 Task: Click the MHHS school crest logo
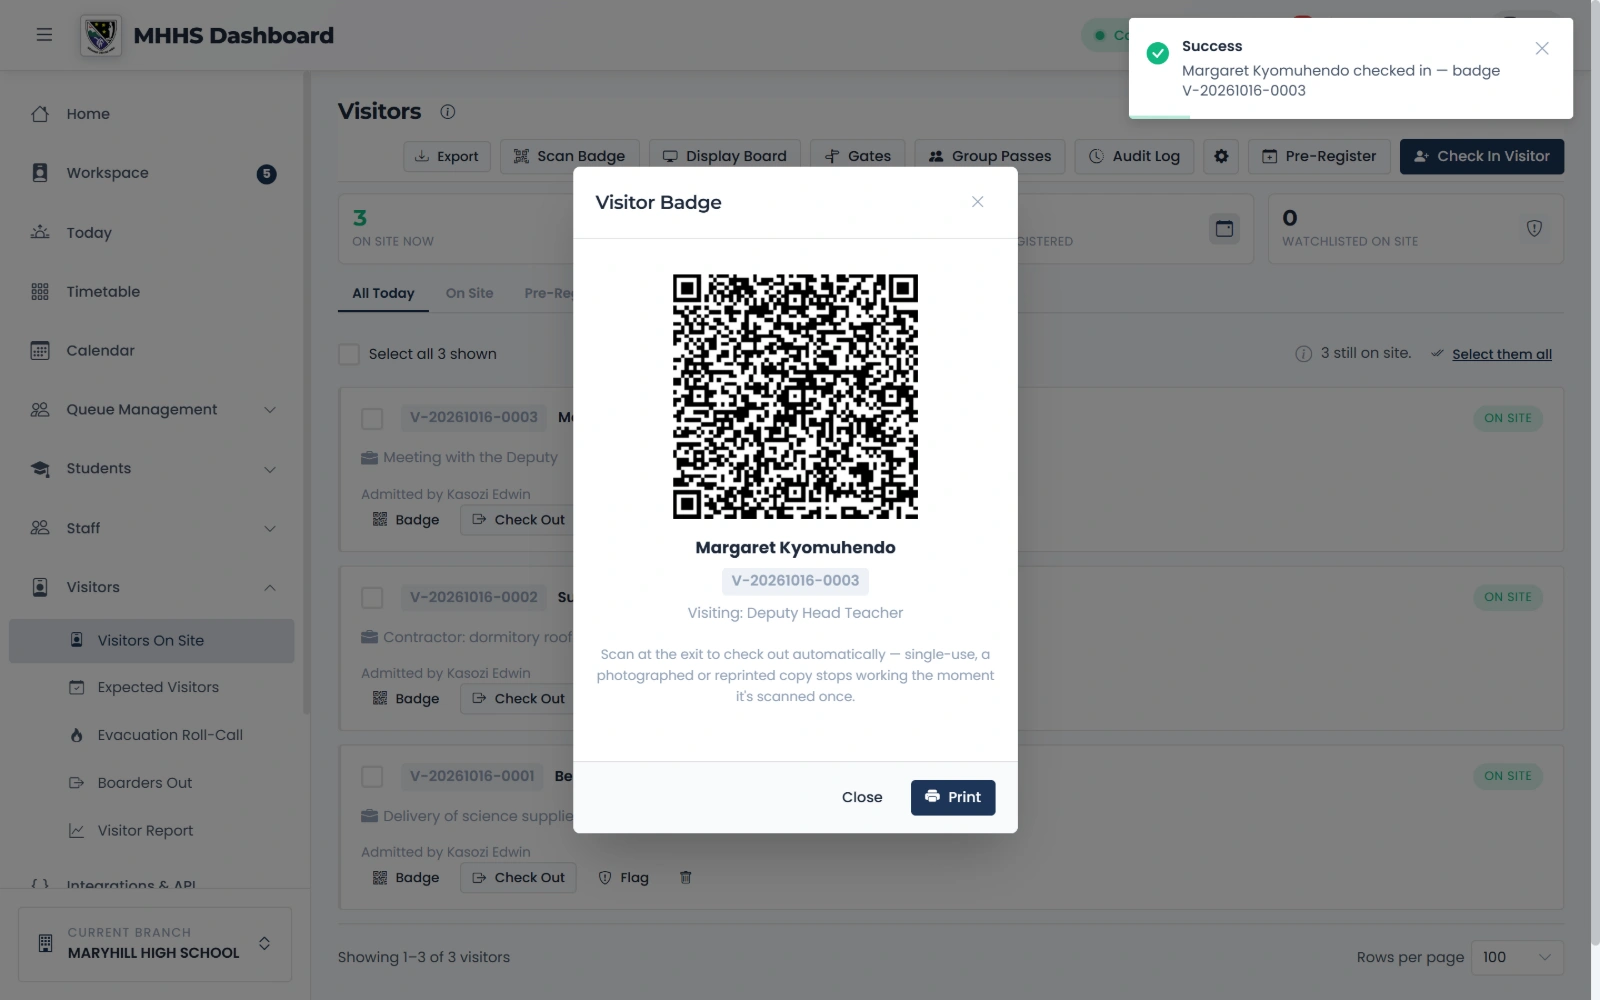(101, 36)
